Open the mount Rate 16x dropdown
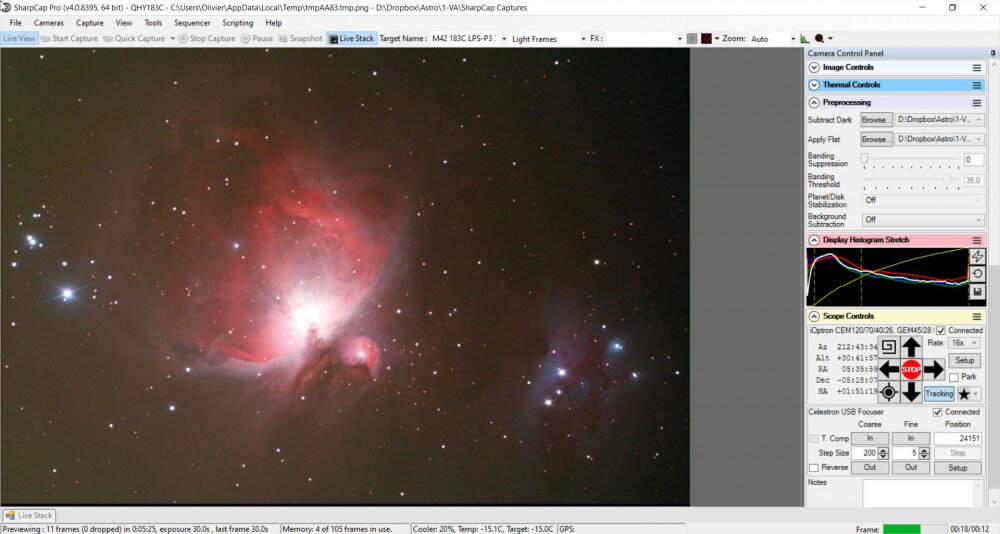This screenshot has width=1000, height=534. point(964,343)
